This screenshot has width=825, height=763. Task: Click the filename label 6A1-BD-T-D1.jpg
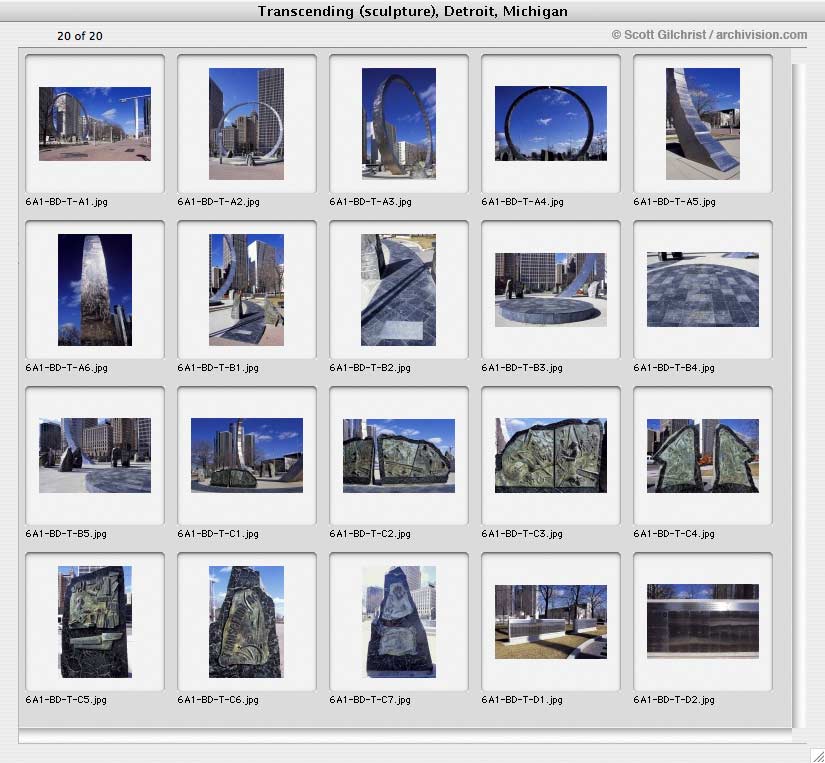pos(522,700)
